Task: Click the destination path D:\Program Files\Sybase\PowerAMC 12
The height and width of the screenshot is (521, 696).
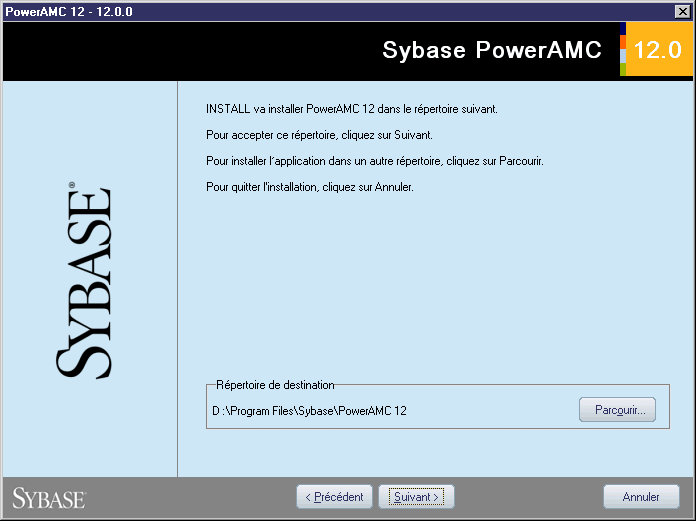Action: pos(309,411)
